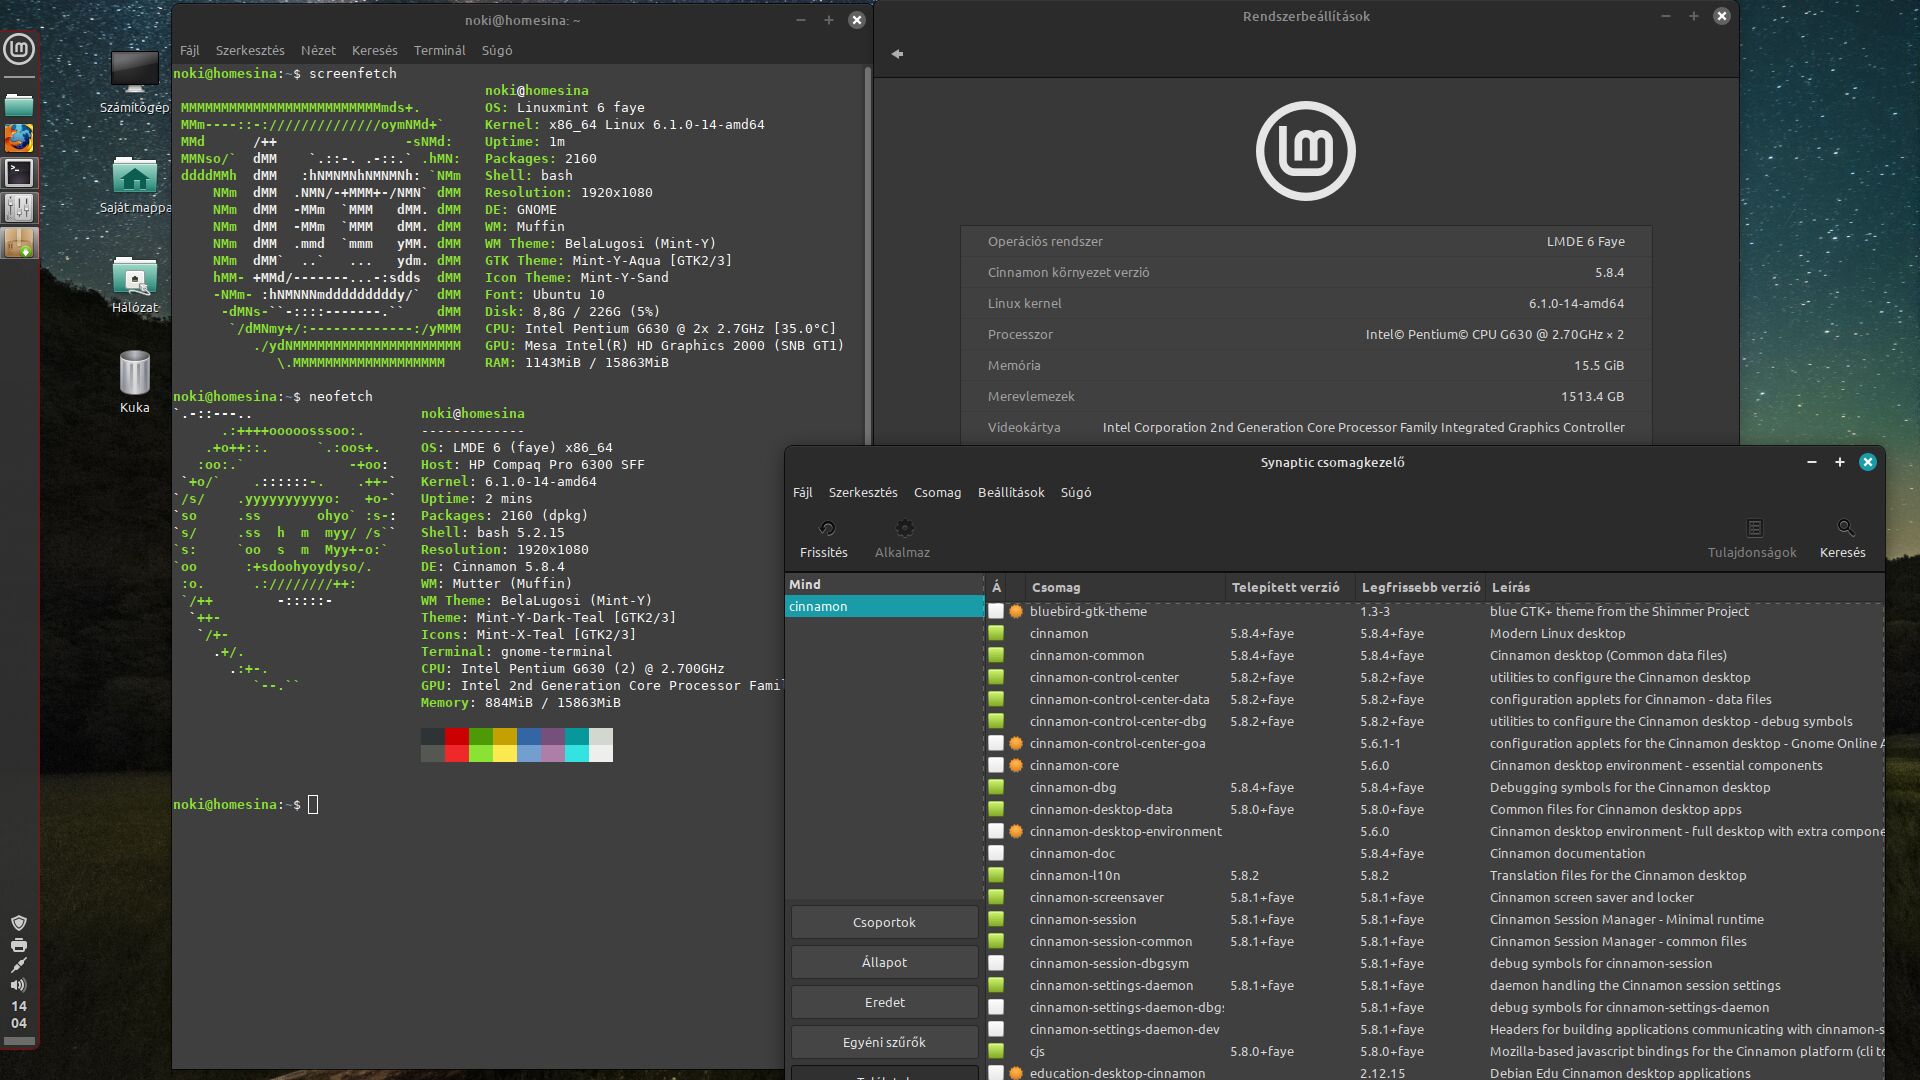The height and width of the screenshot is (1080, 1920).
Task: Click the Eredet filter button
Action: point(885,1002)
